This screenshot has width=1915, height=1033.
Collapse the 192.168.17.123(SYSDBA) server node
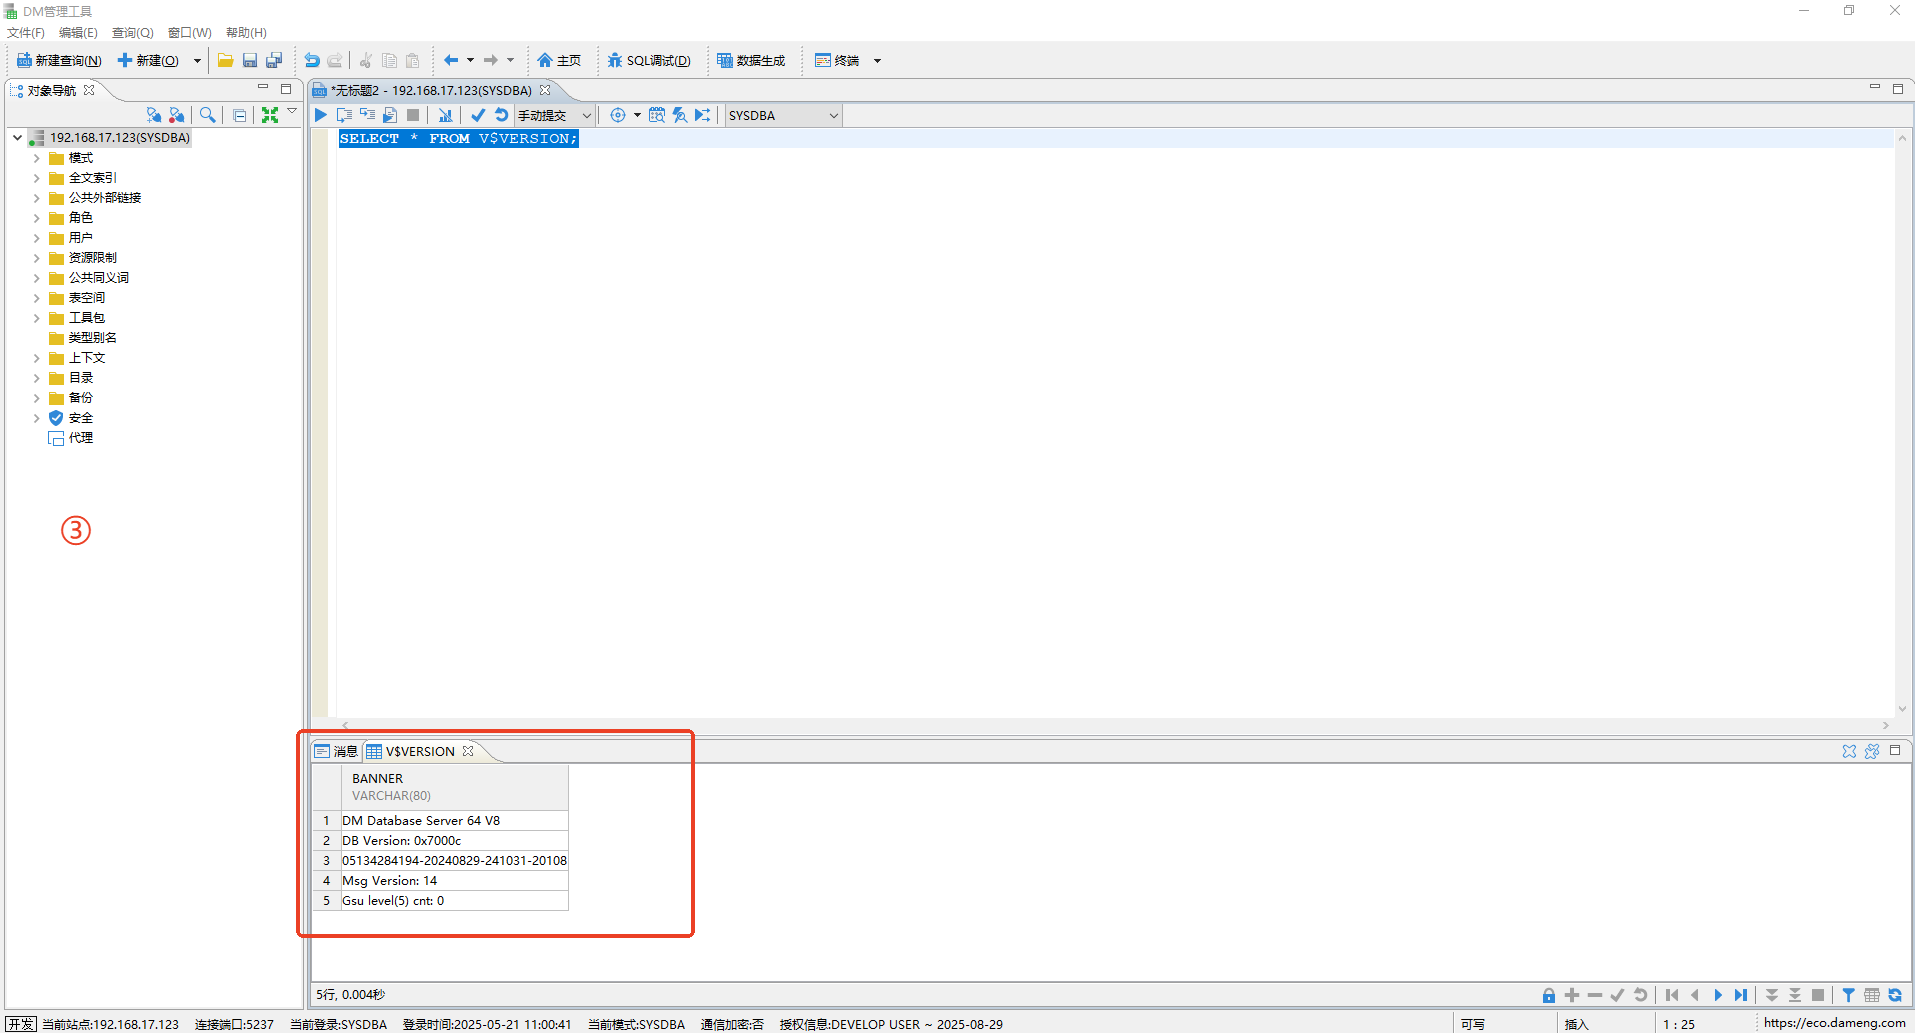[x=17, y=138]
